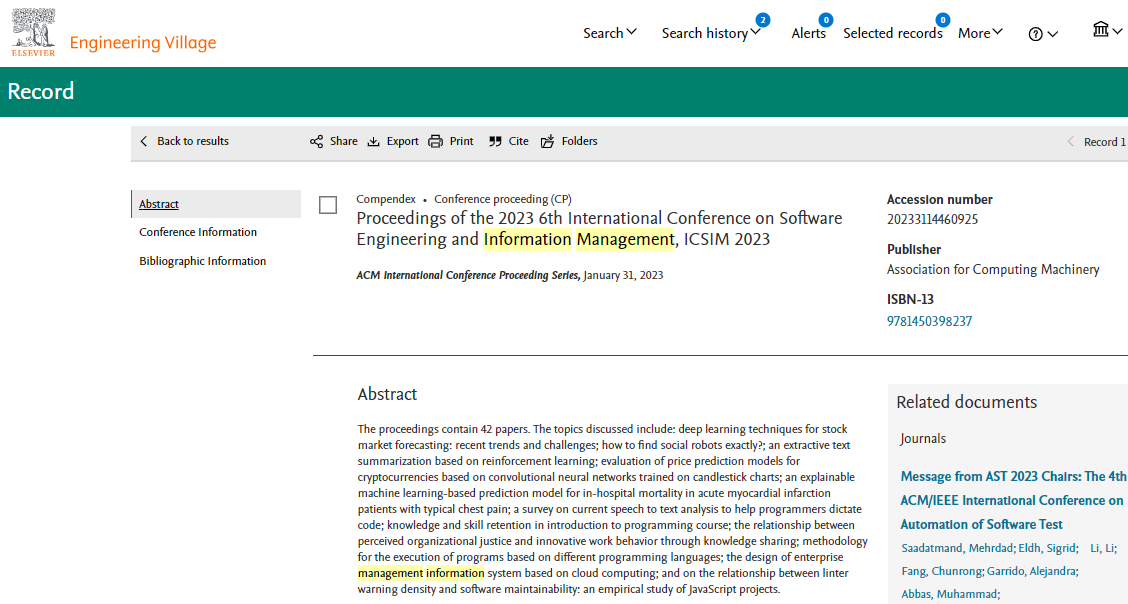The image size is (1128, 604).
Task: Click publisher Association for Computing Machinery
Action: point(993,270)
